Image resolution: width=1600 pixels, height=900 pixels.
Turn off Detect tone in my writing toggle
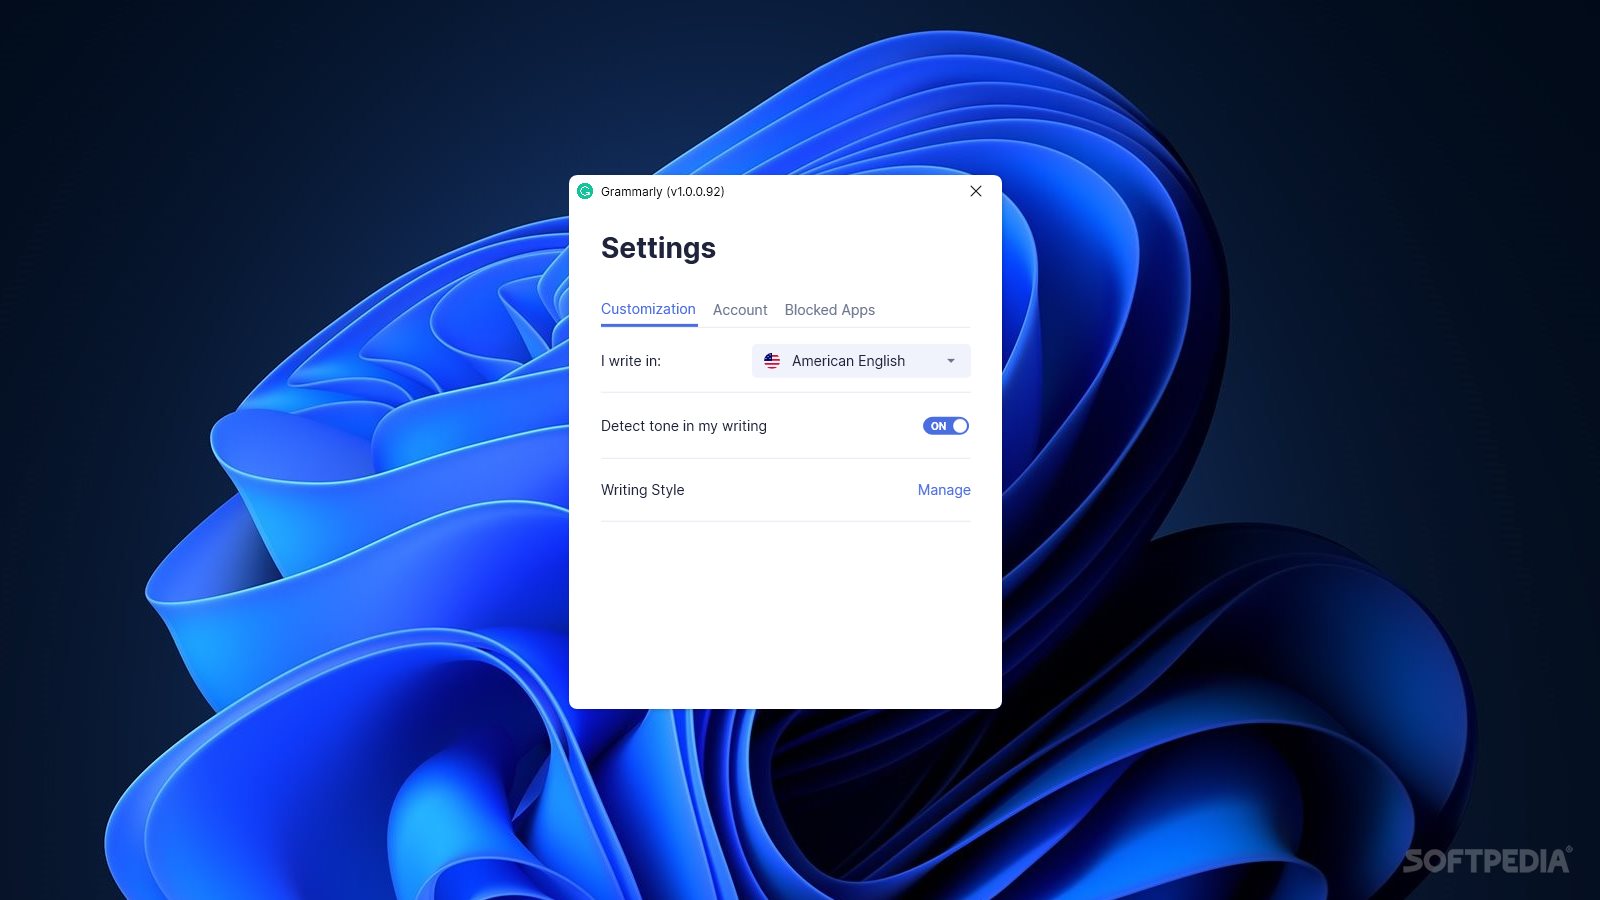[x=946, y=426]
